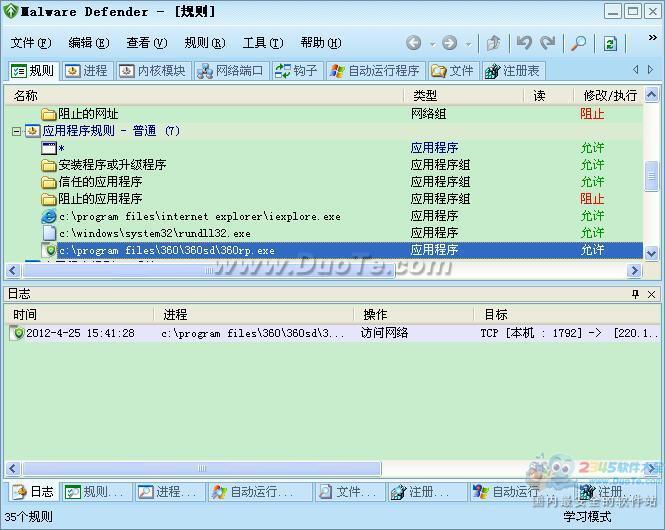The height and width of the screenshot is (530, 665).
Task: Switch to the 规则 top tab
Action: point(33,71)
